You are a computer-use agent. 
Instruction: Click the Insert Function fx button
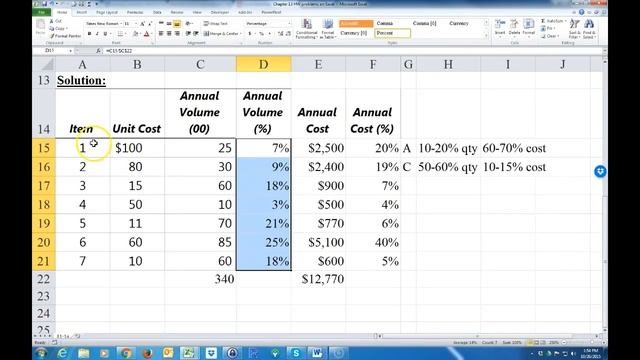(x=98, y=51)
